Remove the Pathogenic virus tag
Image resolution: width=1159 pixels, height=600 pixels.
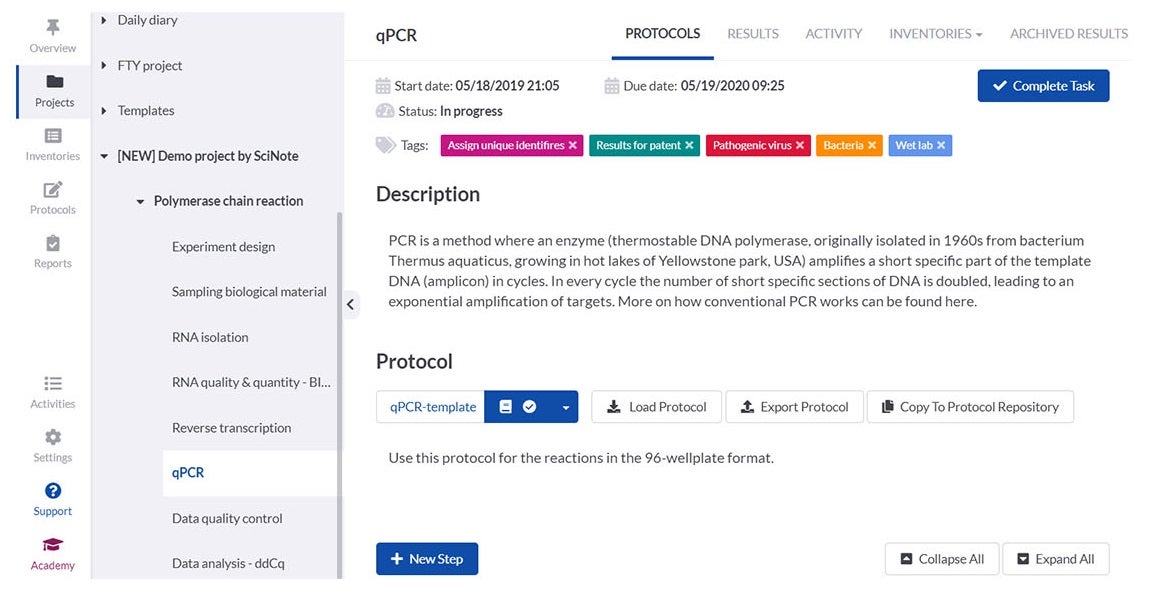pos(800,146)
